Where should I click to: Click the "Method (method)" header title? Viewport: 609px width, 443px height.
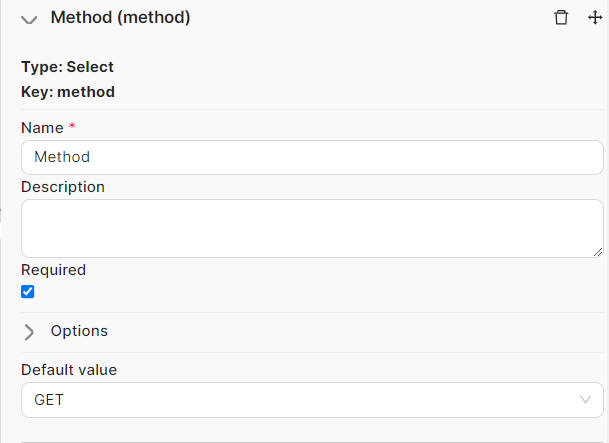pos(120,18)
